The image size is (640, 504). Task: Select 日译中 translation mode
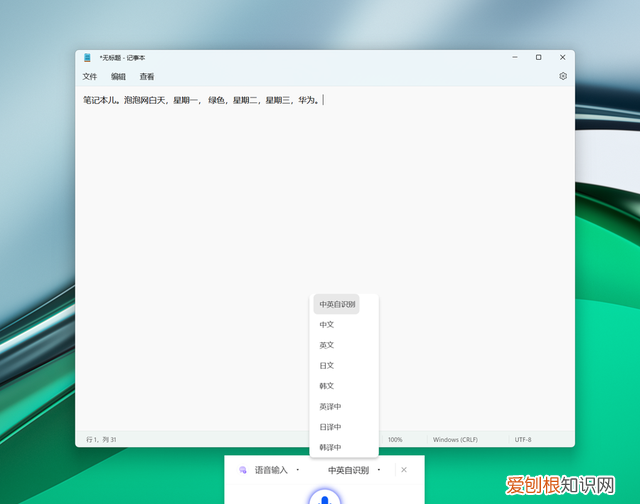330,427
